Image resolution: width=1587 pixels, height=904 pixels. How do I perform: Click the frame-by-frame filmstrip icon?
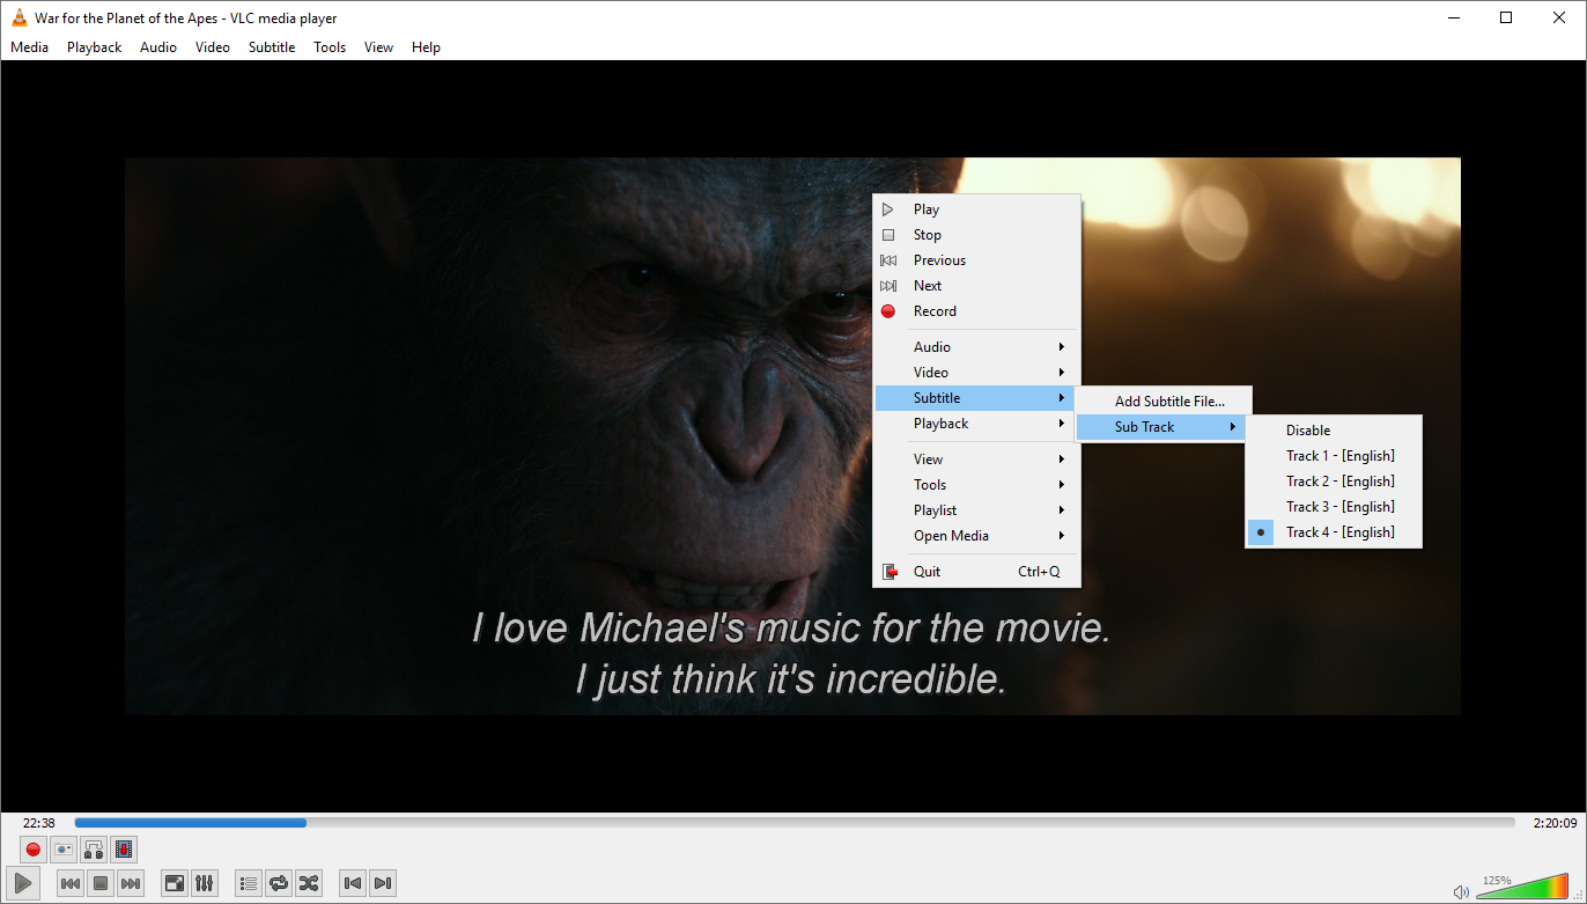click(x=124, y=850)
